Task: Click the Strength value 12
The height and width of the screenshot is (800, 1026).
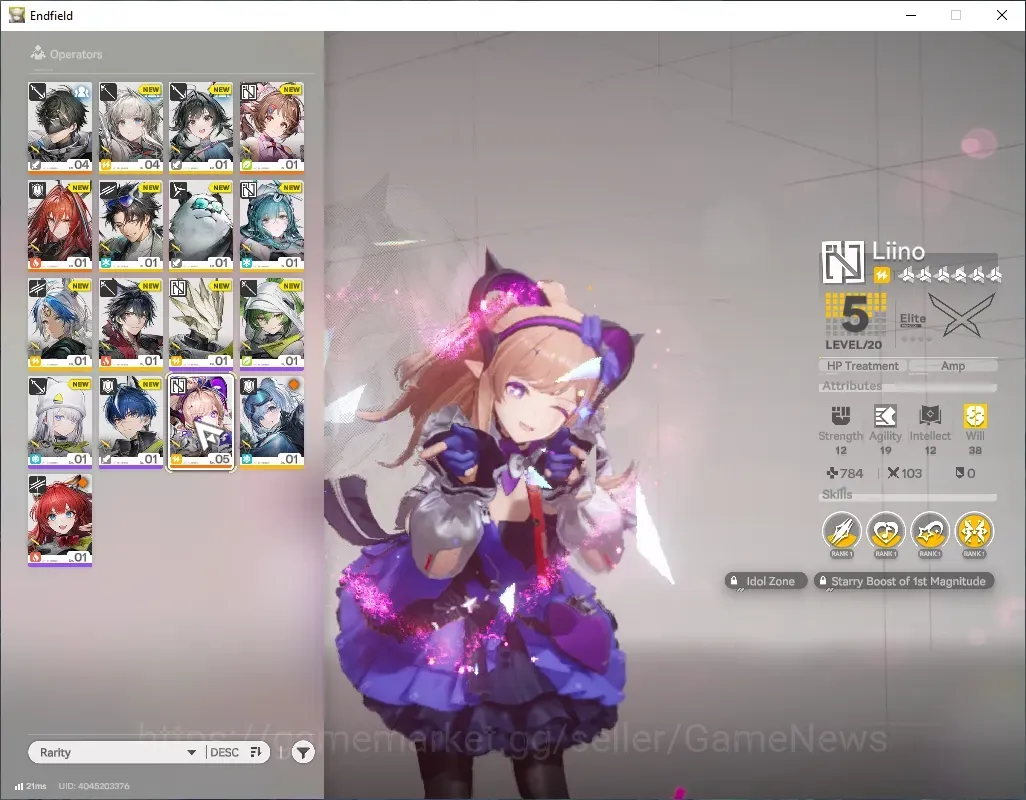Action: tap(841, 450)
